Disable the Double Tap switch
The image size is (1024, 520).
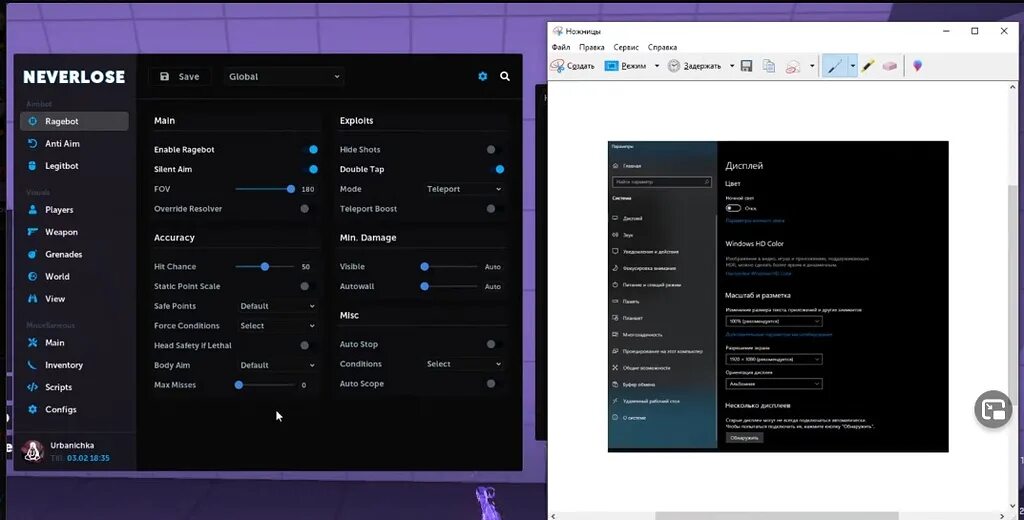point(496,169)
